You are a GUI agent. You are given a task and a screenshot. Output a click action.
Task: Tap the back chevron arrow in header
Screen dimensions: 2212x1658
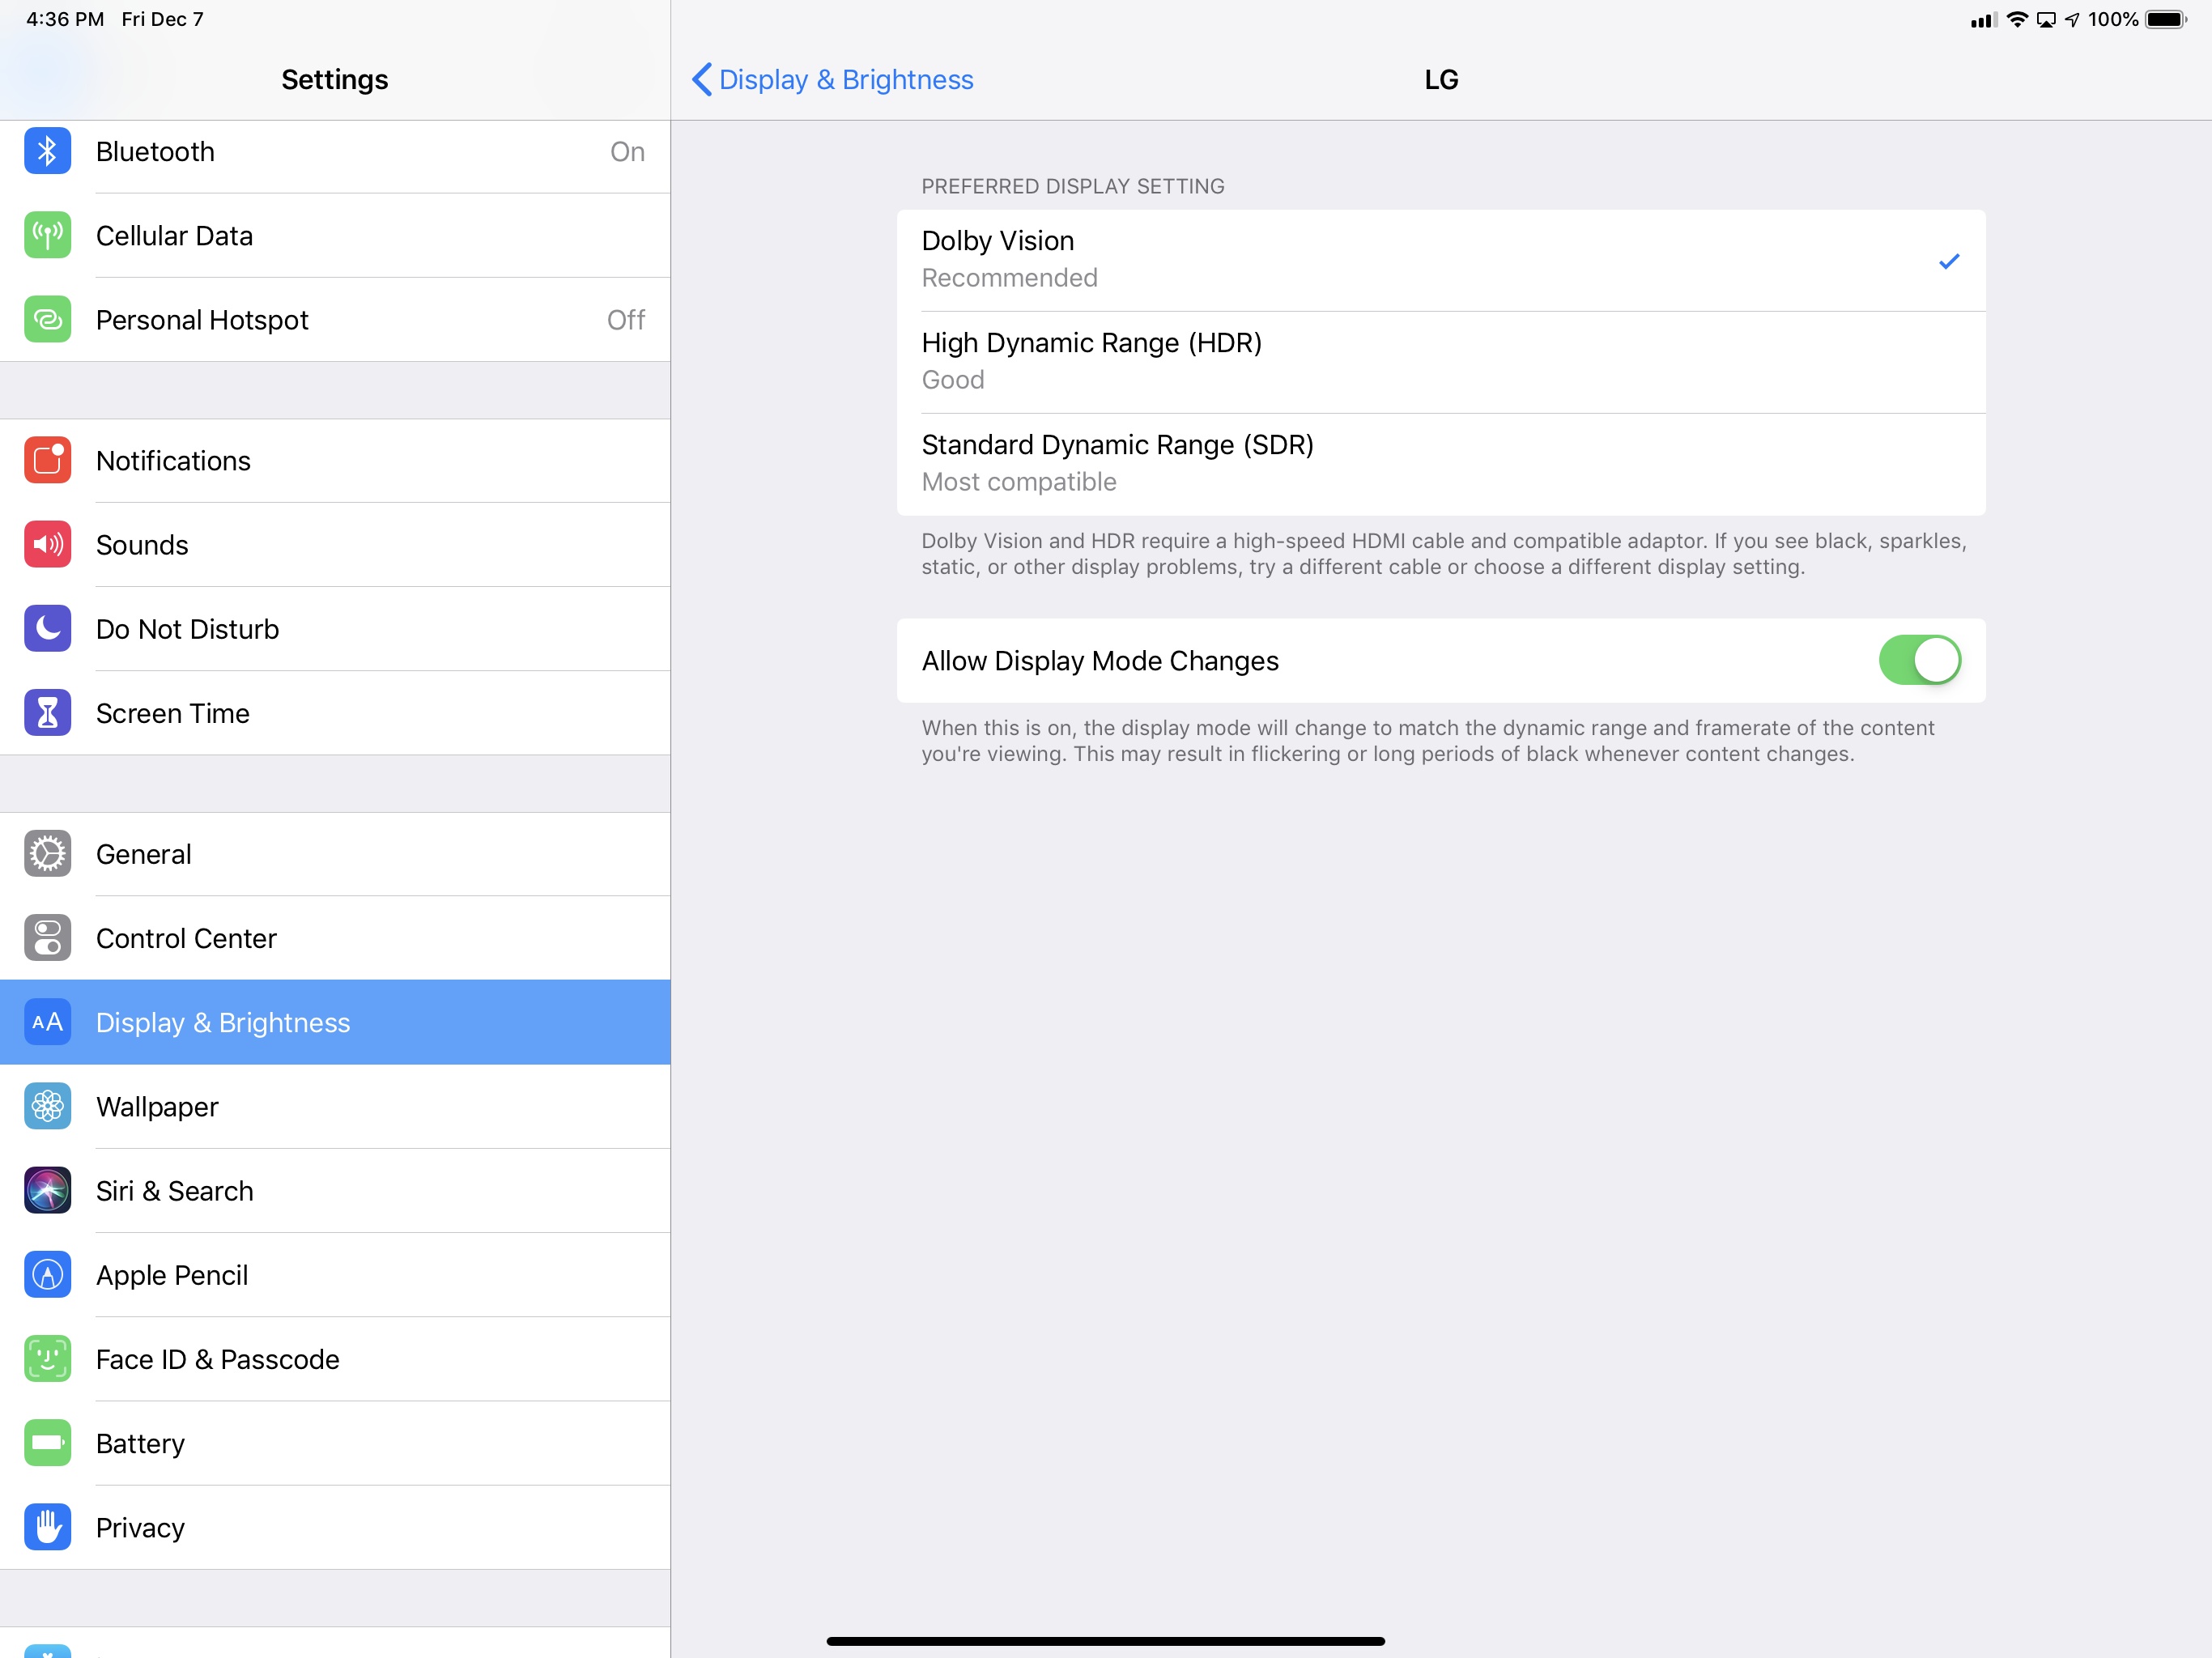coord(702,80)
